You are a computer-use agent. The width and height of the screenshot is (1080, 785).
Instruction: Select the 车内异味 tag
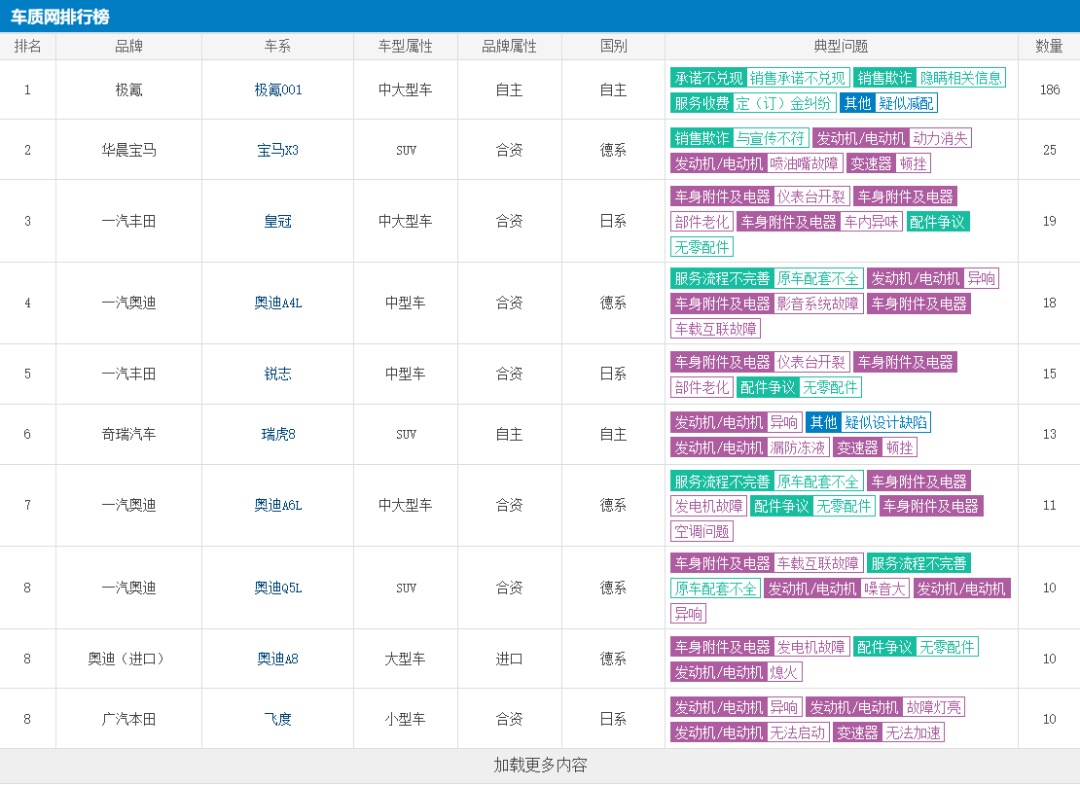(871, 222)
